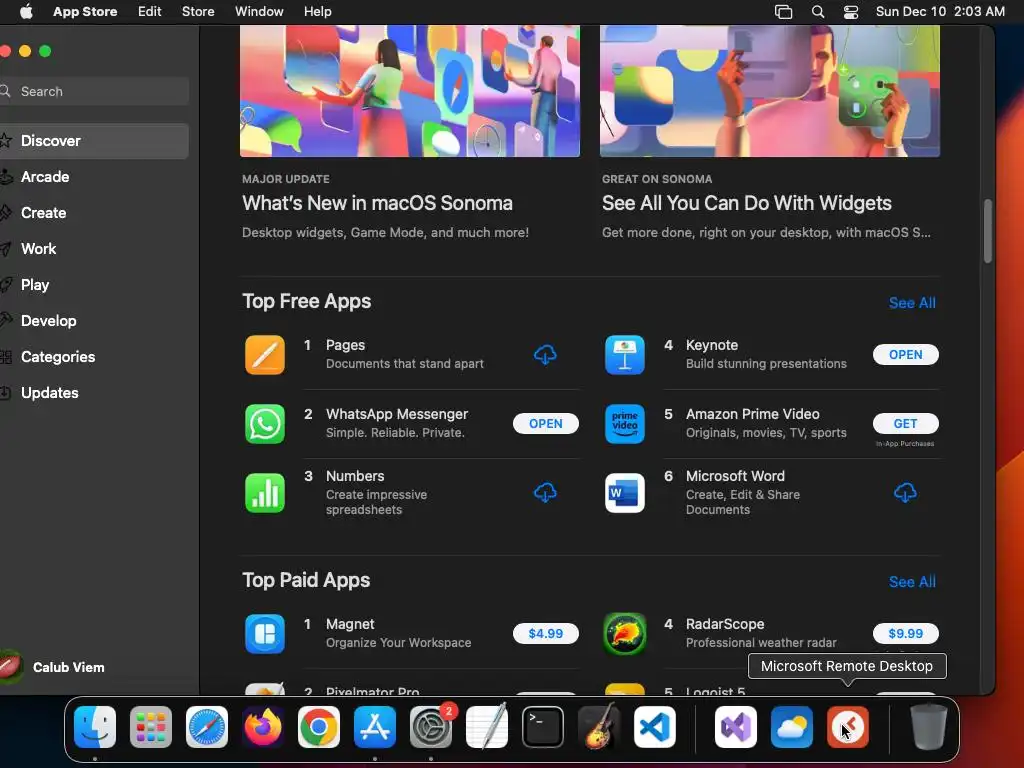This screenshot has width=1024, height=768.
Task: Select Updates in the sidebar
Action: pos(93,392)
